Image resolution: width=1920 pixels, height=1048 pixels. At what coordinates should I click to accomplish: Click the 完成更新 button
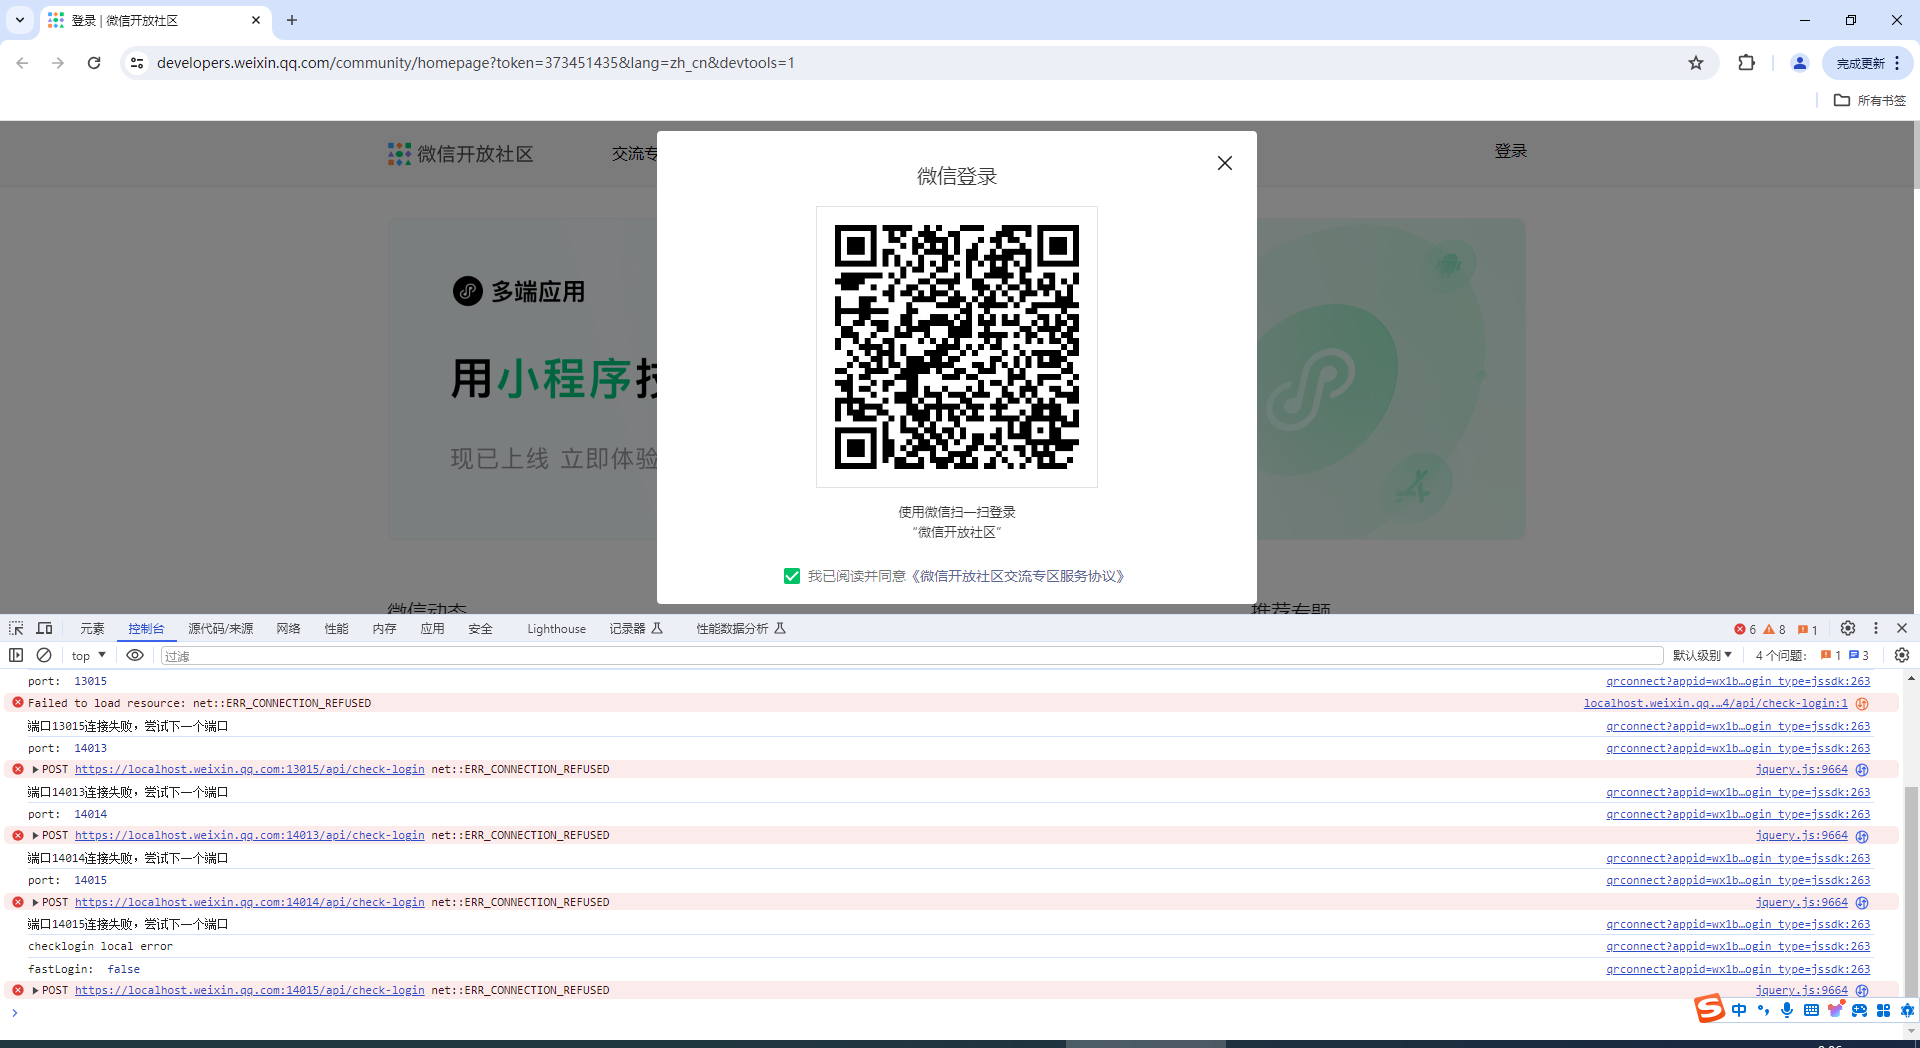click(x=1860, y=63)
